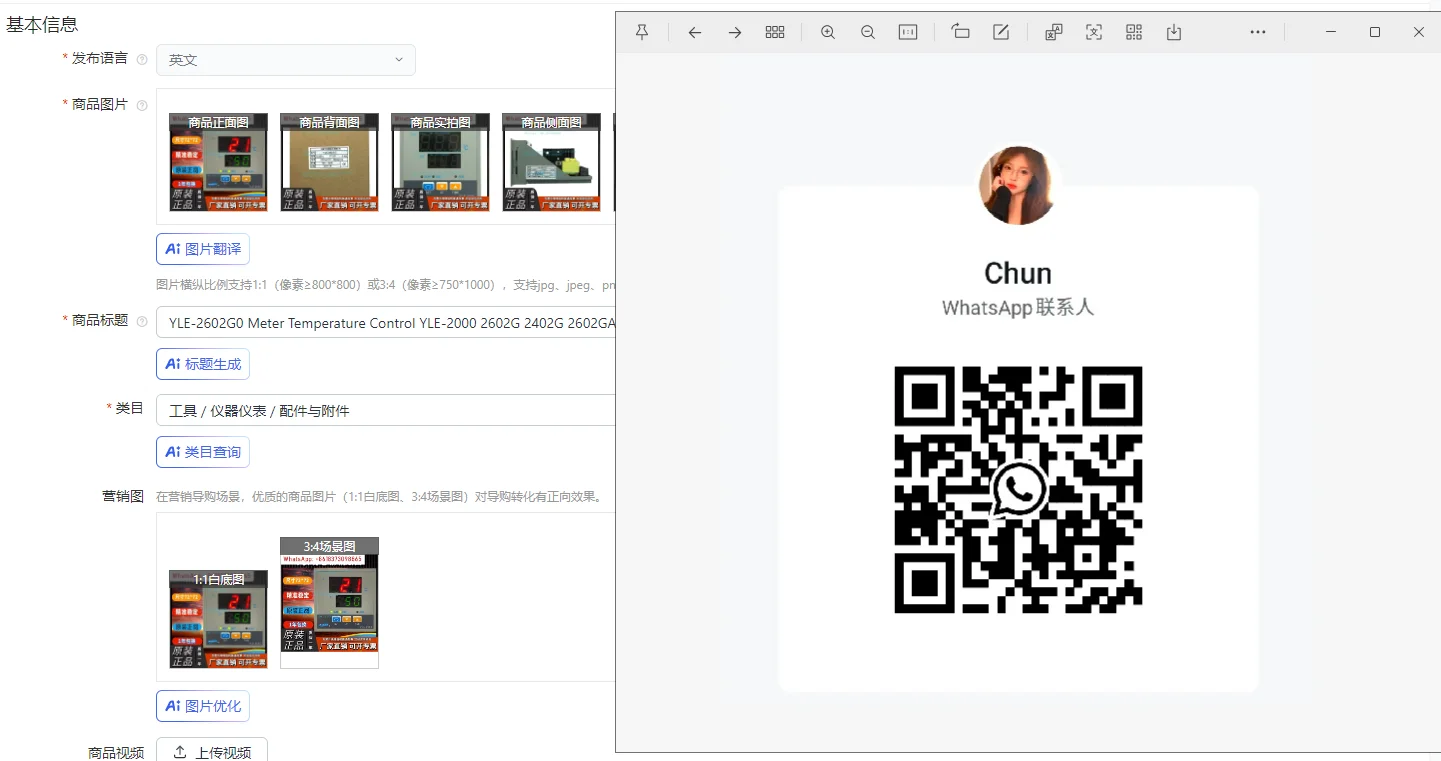Screen dimensions: 1441x761
Task: Pin the image viewer window on top
Action: tap(642, 32)
